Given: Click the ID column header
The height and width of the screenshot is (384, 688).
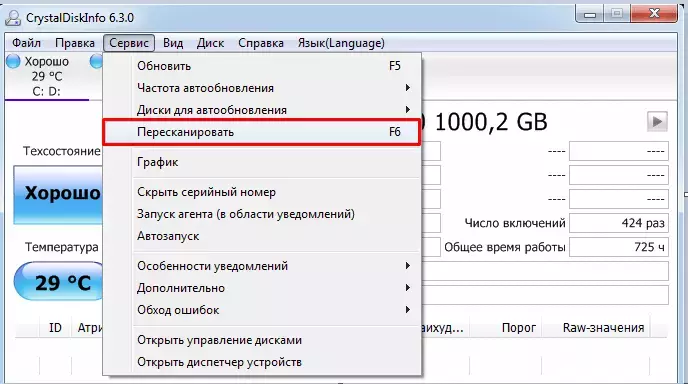Looking at the screenshot, I should [55, 328].
